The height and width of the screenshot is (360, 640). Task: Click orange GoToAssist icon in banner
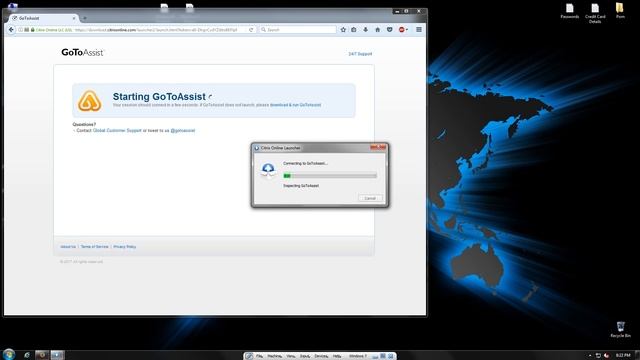pyautogui.click(x=90, y=101)
